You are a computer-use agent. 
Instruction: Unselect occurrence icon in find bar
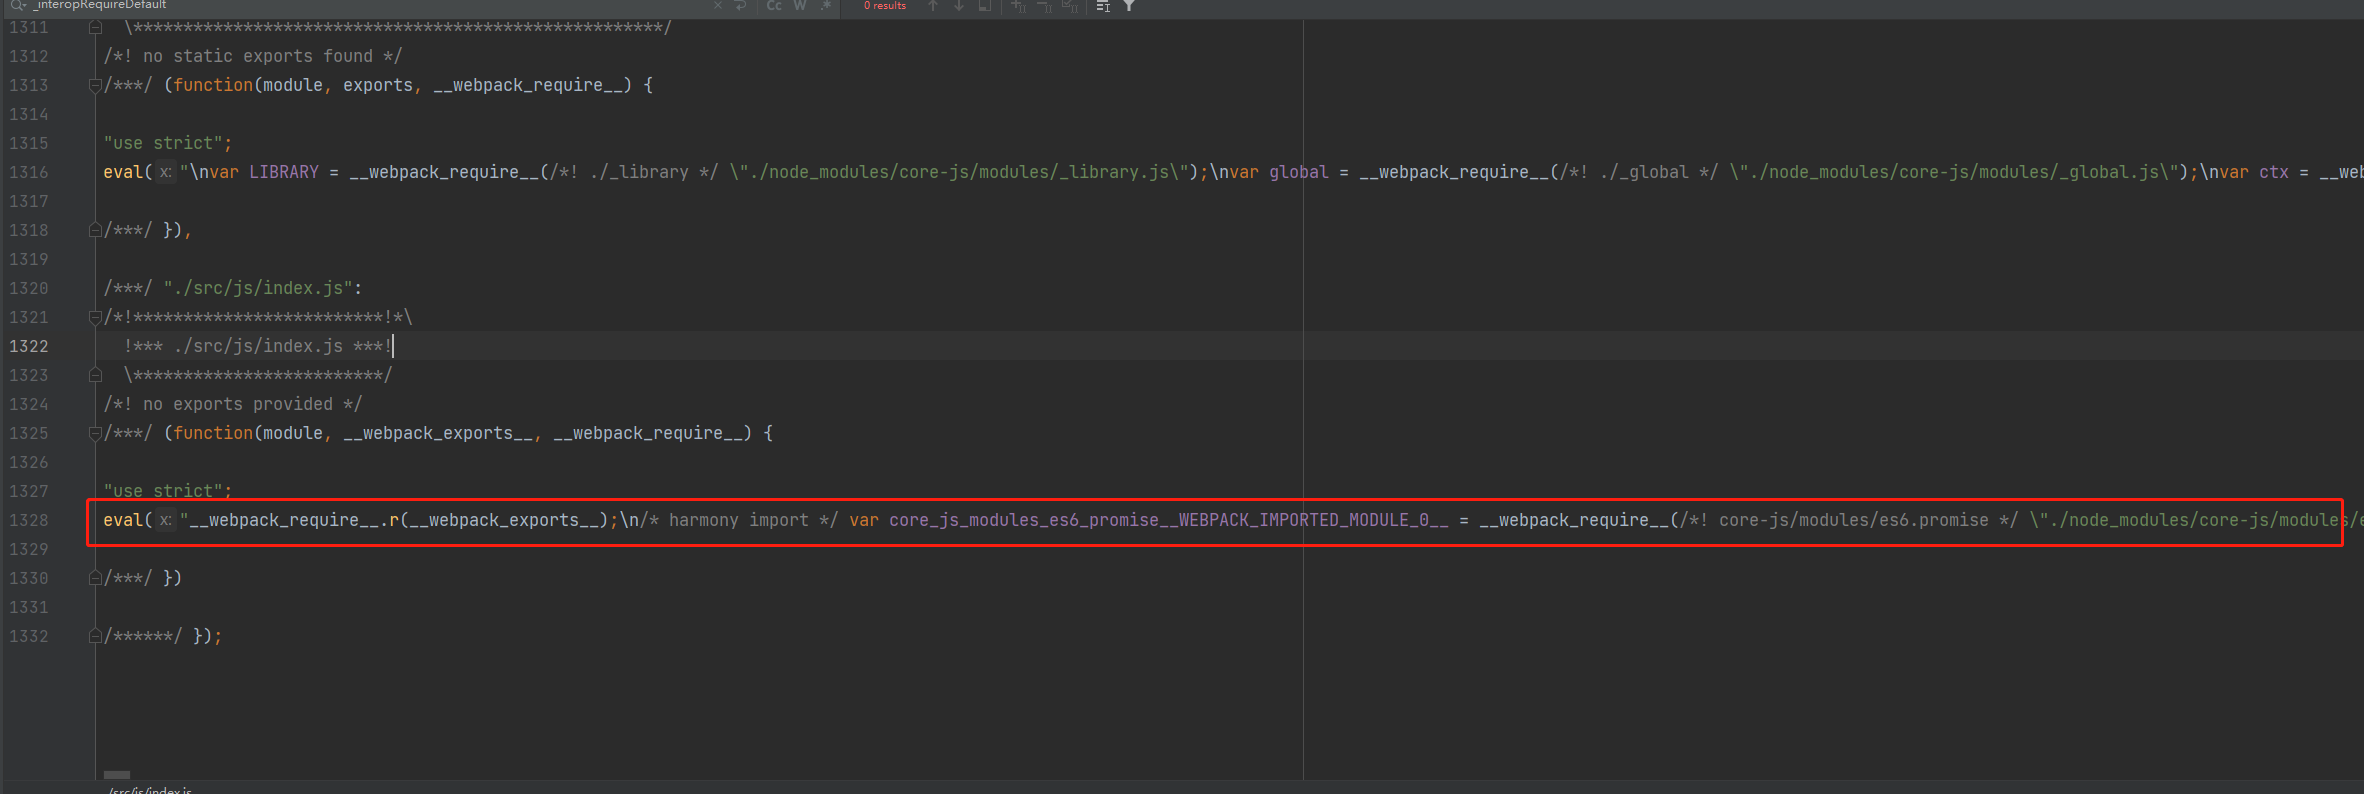1044,5
